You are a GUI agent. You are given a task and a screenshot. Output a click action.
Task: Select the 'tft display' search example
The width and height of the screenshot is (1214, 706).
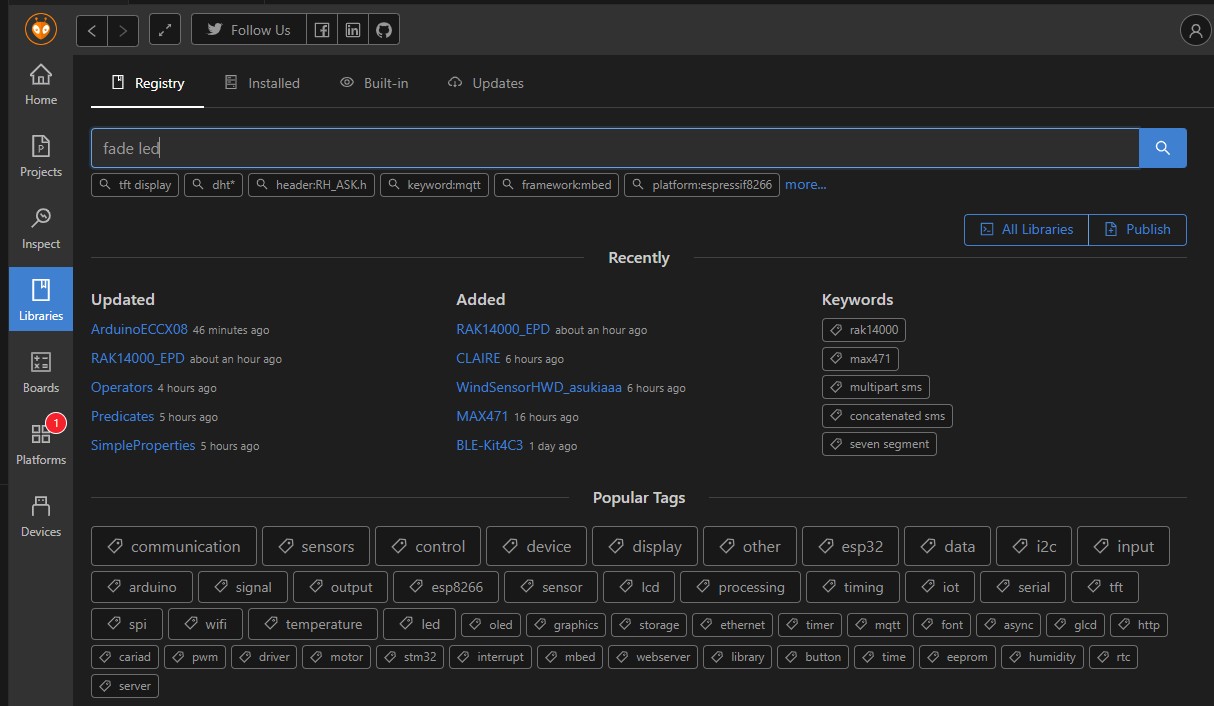[x=135, y=185]
